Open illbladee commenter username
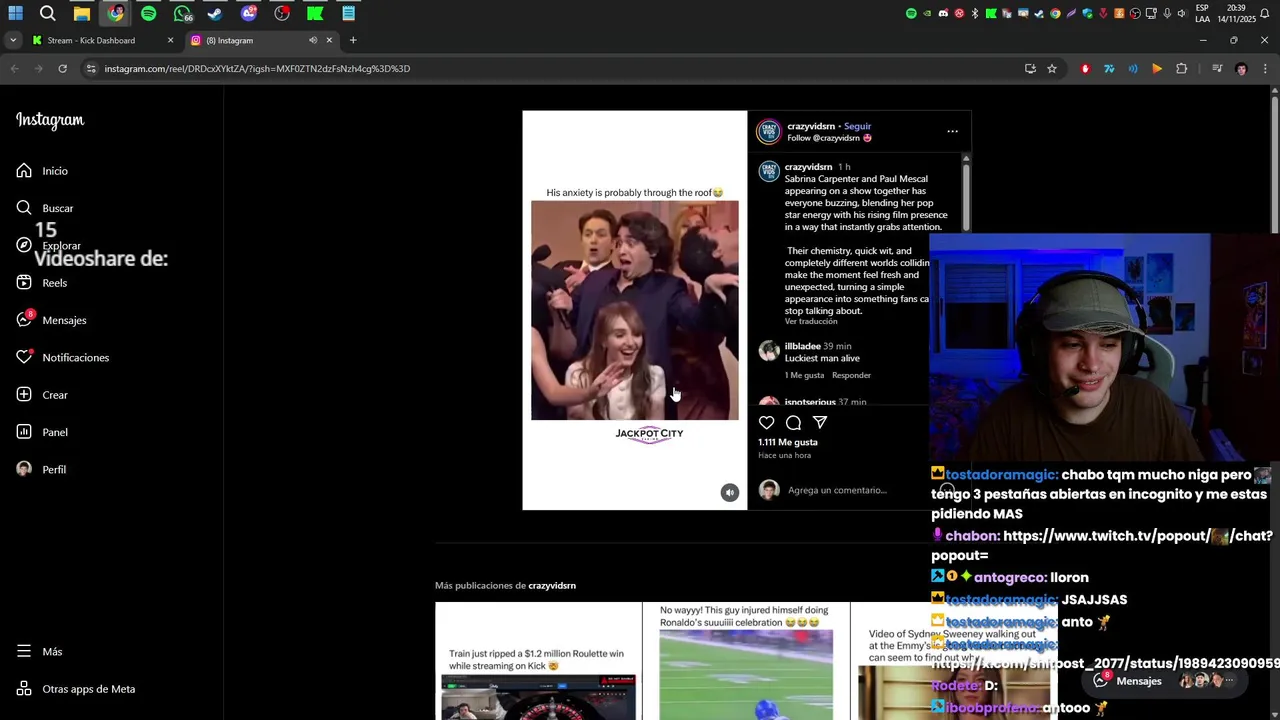Image resolution: width=1280 pixels, height=720 pixels. (802, 346)
